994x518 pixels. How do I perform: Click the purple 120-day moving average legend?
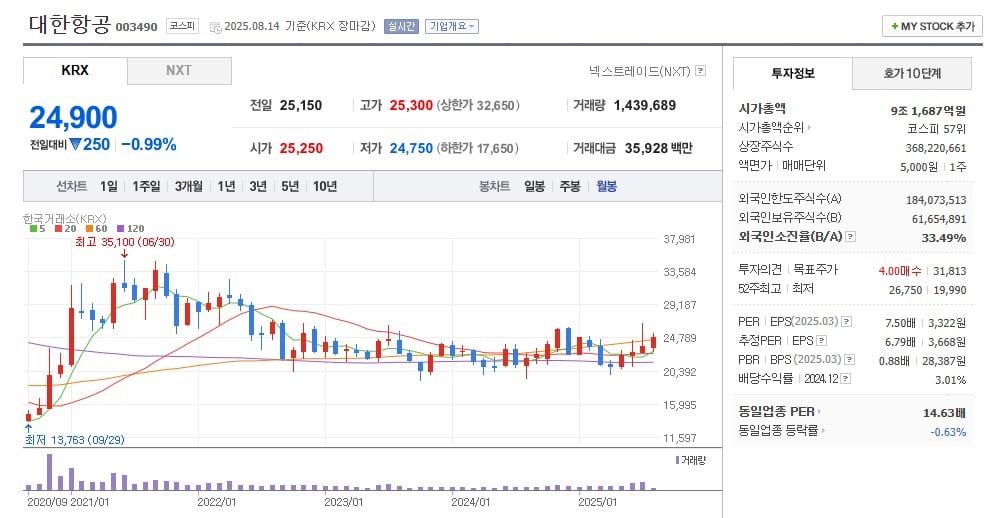[131, 228]
